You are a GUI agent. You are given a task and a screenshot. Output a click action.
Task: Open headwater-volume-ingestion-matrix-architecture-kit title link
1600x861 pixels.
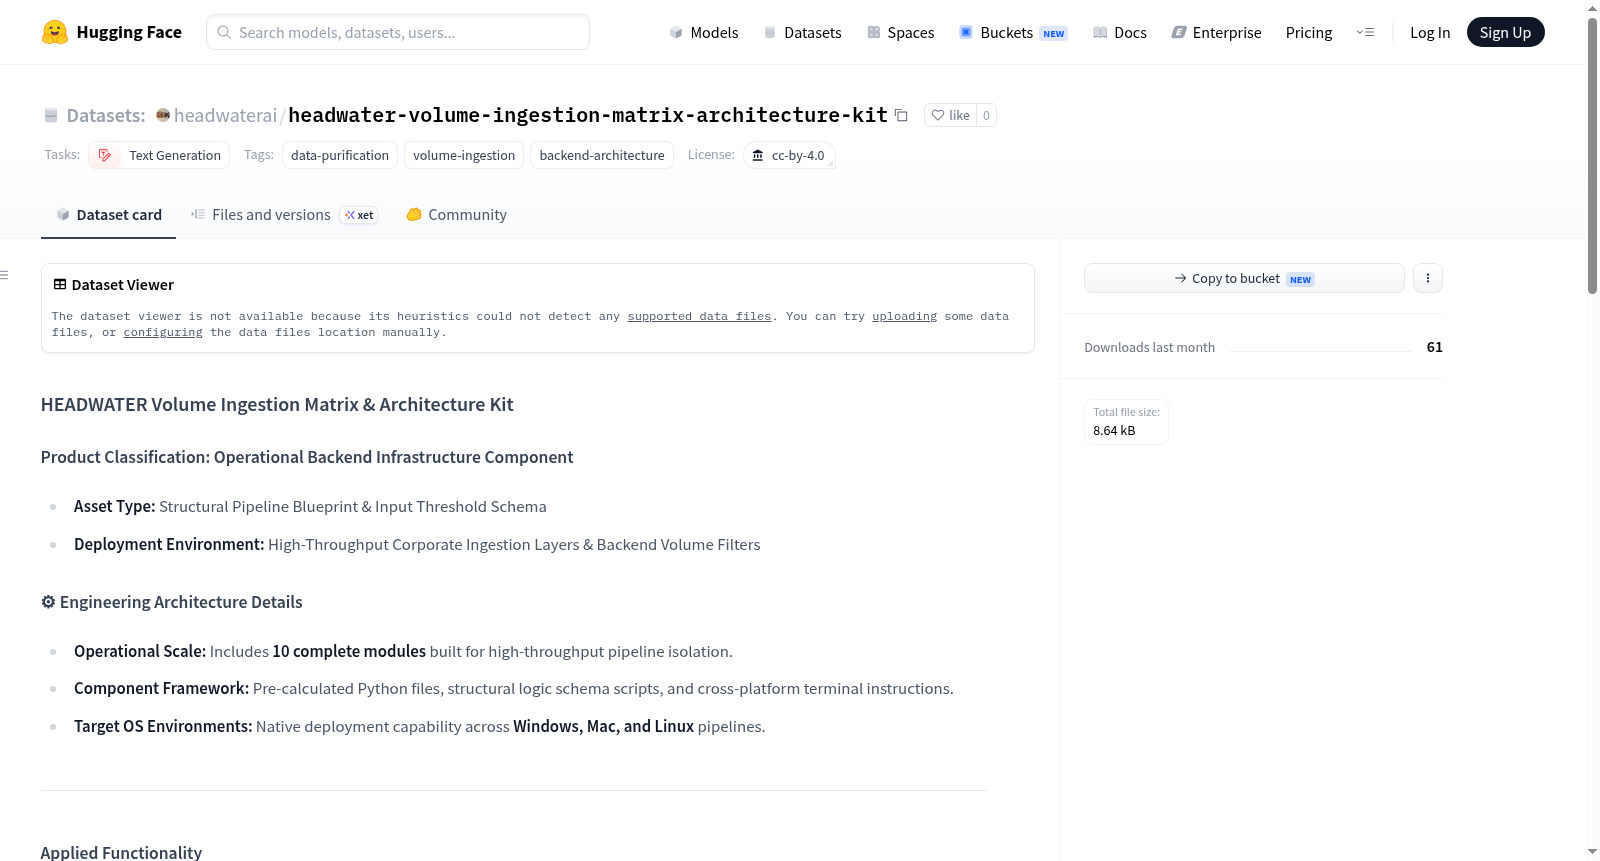point(588,115)
